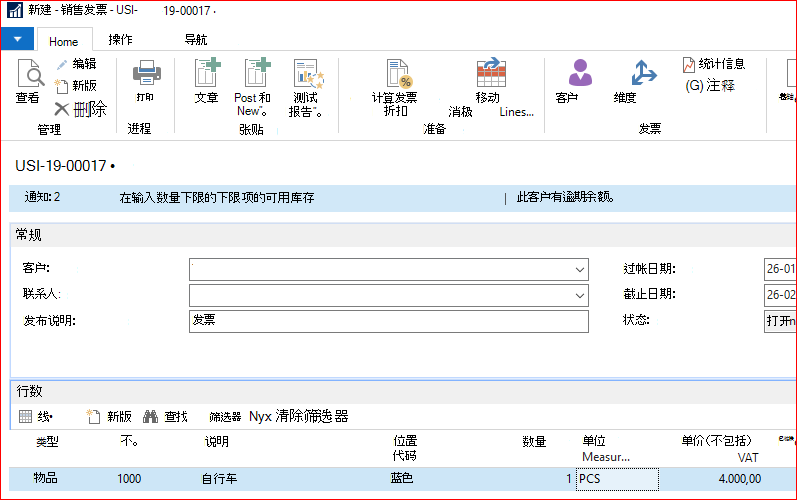This screenshot has width=797, height=500.
Task: Click the Description (说明) column header
Action: point(216,442)
